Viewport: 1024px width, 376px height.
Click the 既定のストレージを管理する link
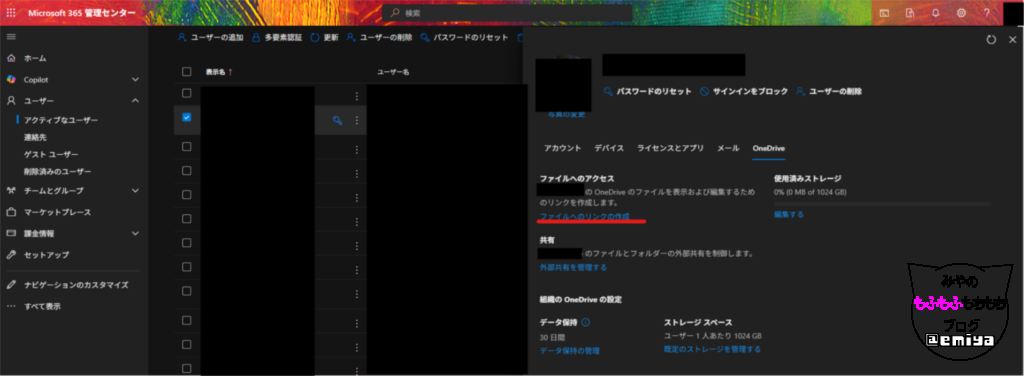coord(712,349)
